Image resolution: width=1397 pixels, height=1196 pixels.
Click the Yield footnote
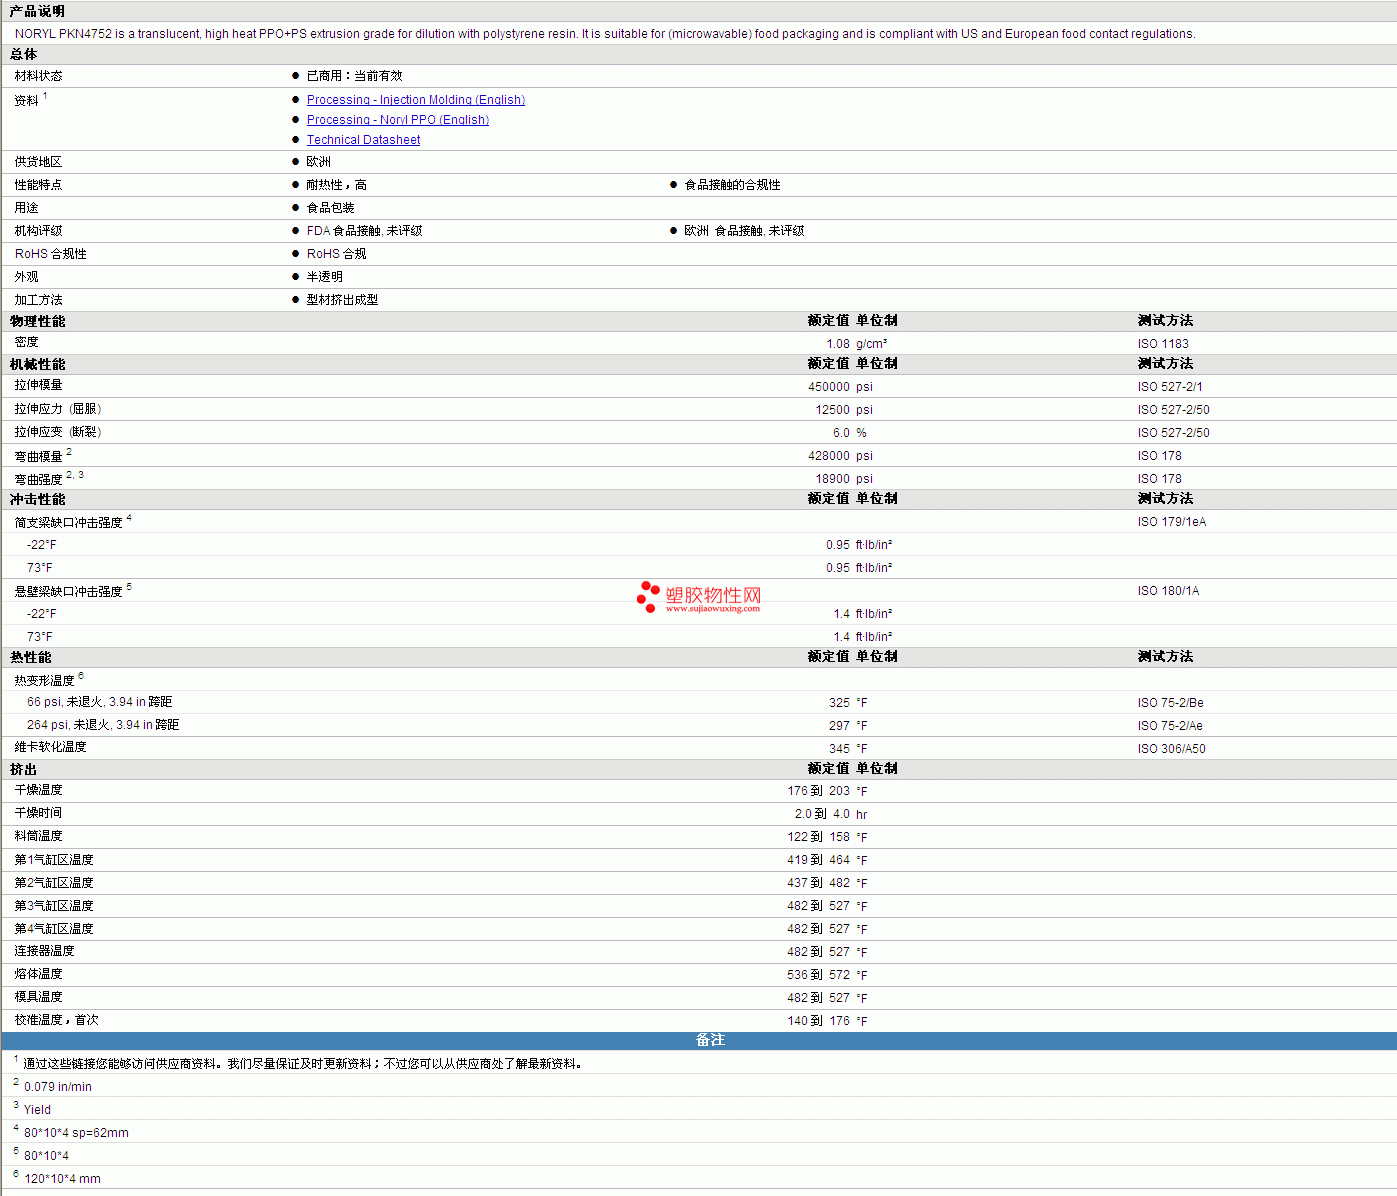[37, 1110]
